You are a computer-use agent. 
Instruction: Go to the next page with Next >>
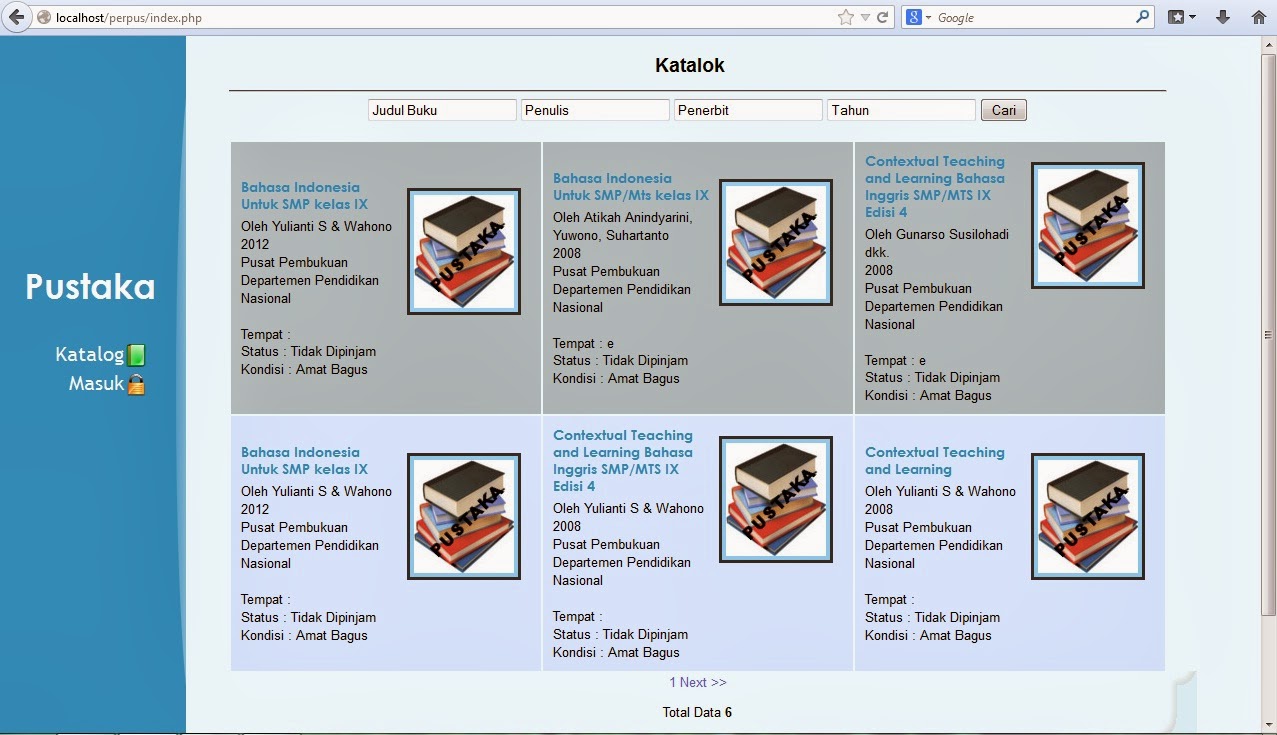(x=703, y=682)
